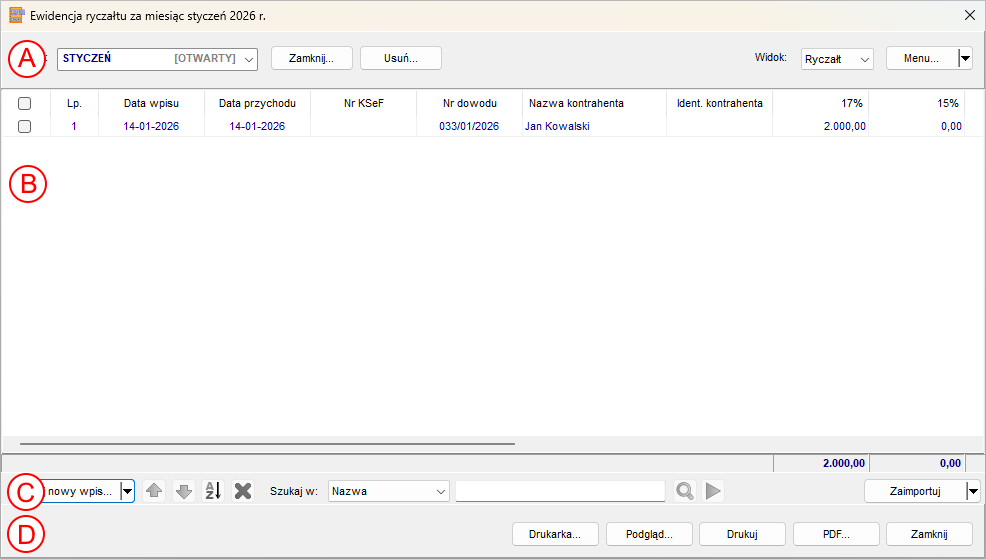Click the move entry up arrow icon
The image size is (986, 559).
tap(153, 491)
